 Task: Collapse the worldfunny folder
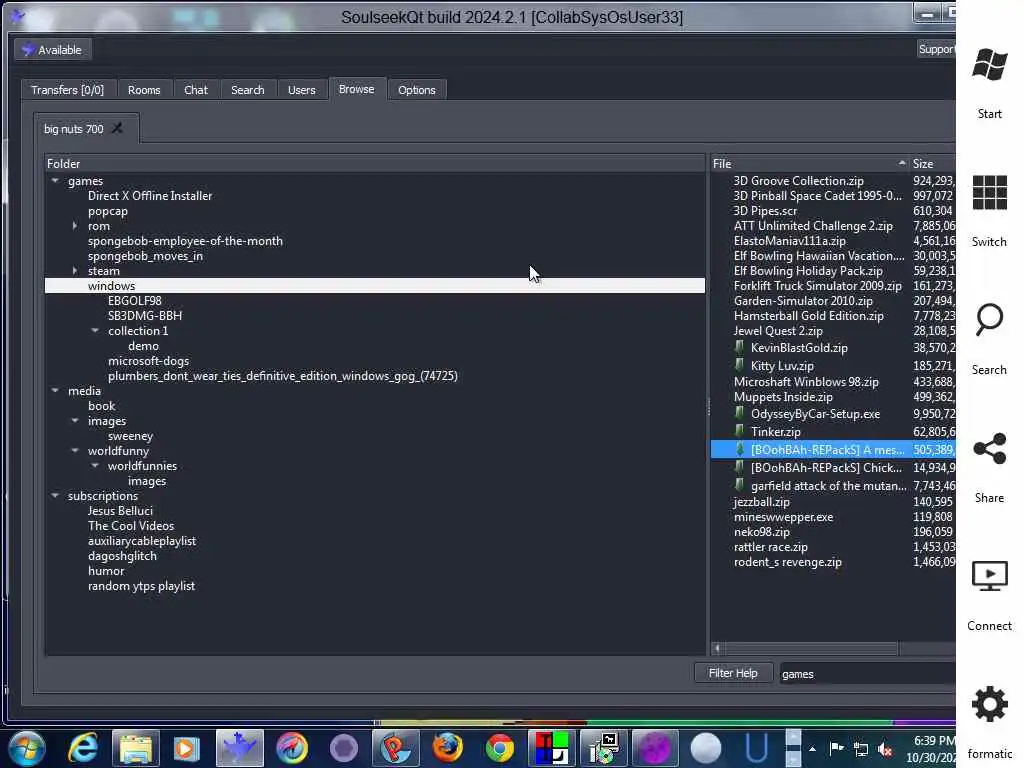[x=75, y=451]
